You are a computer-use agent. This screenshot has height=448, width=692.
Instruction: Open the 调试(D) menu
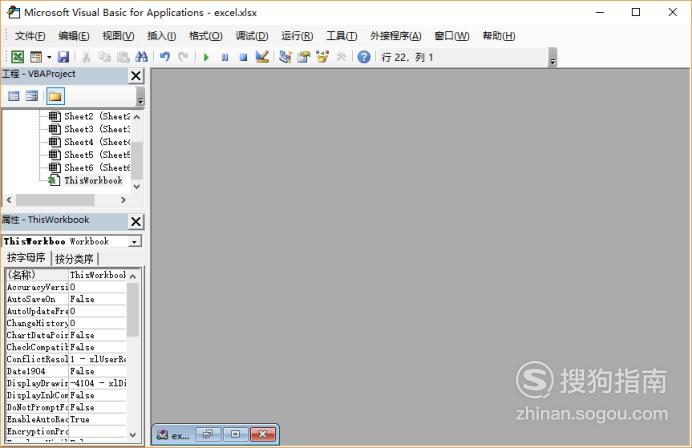[252, 36]
